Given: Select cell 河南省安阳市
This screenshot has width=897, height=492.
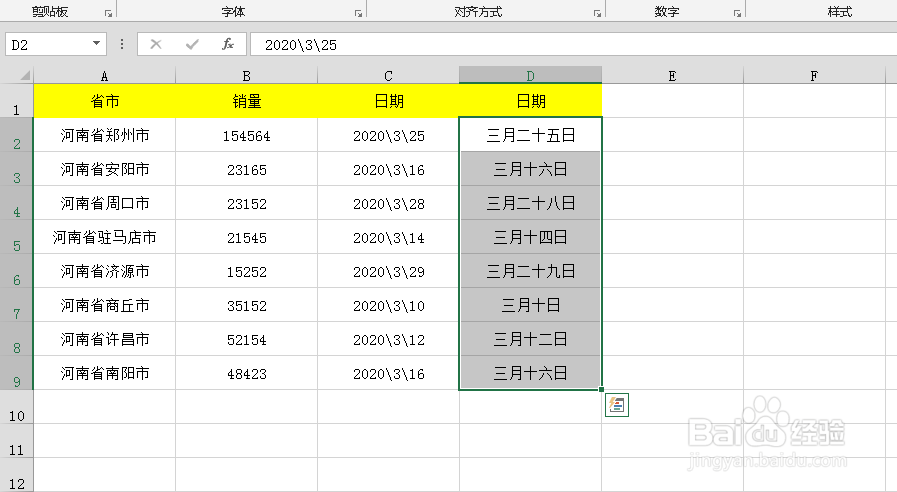Looking at the screenshot, I should 104,169.
